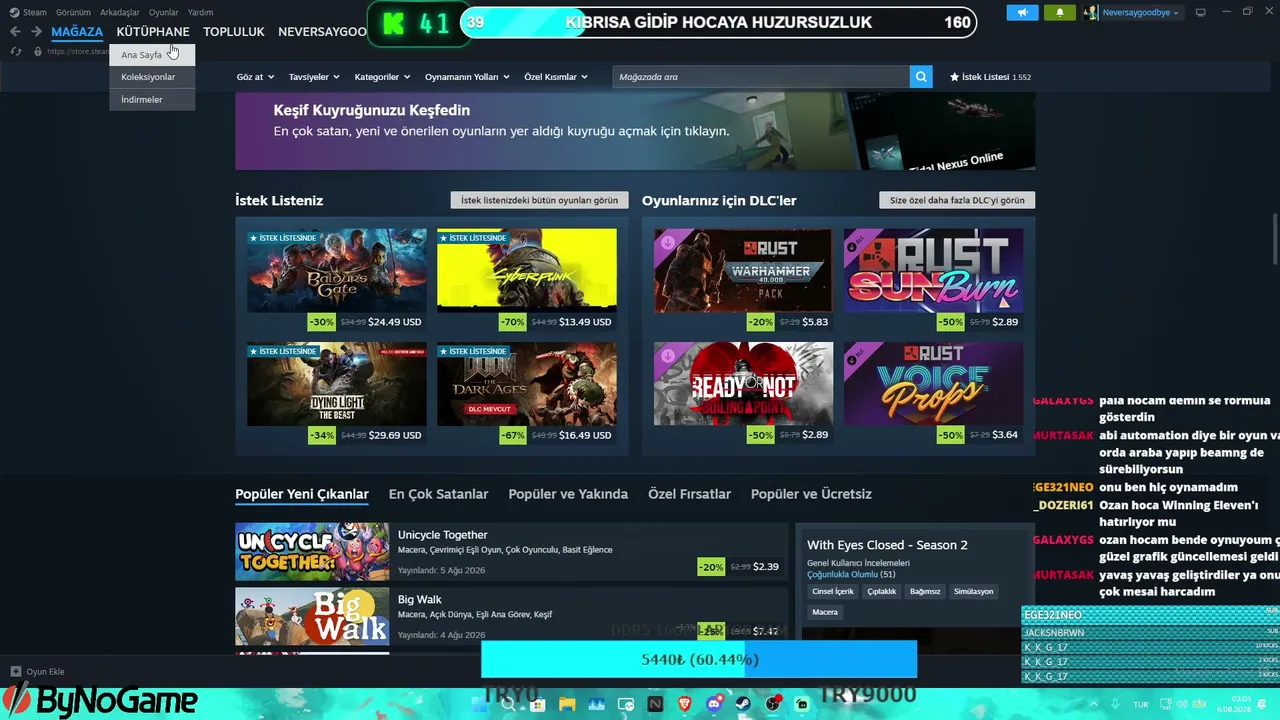Screen dimensions: 1280x720
Task: Open the announcements megaphone button
Action: 1022,12
